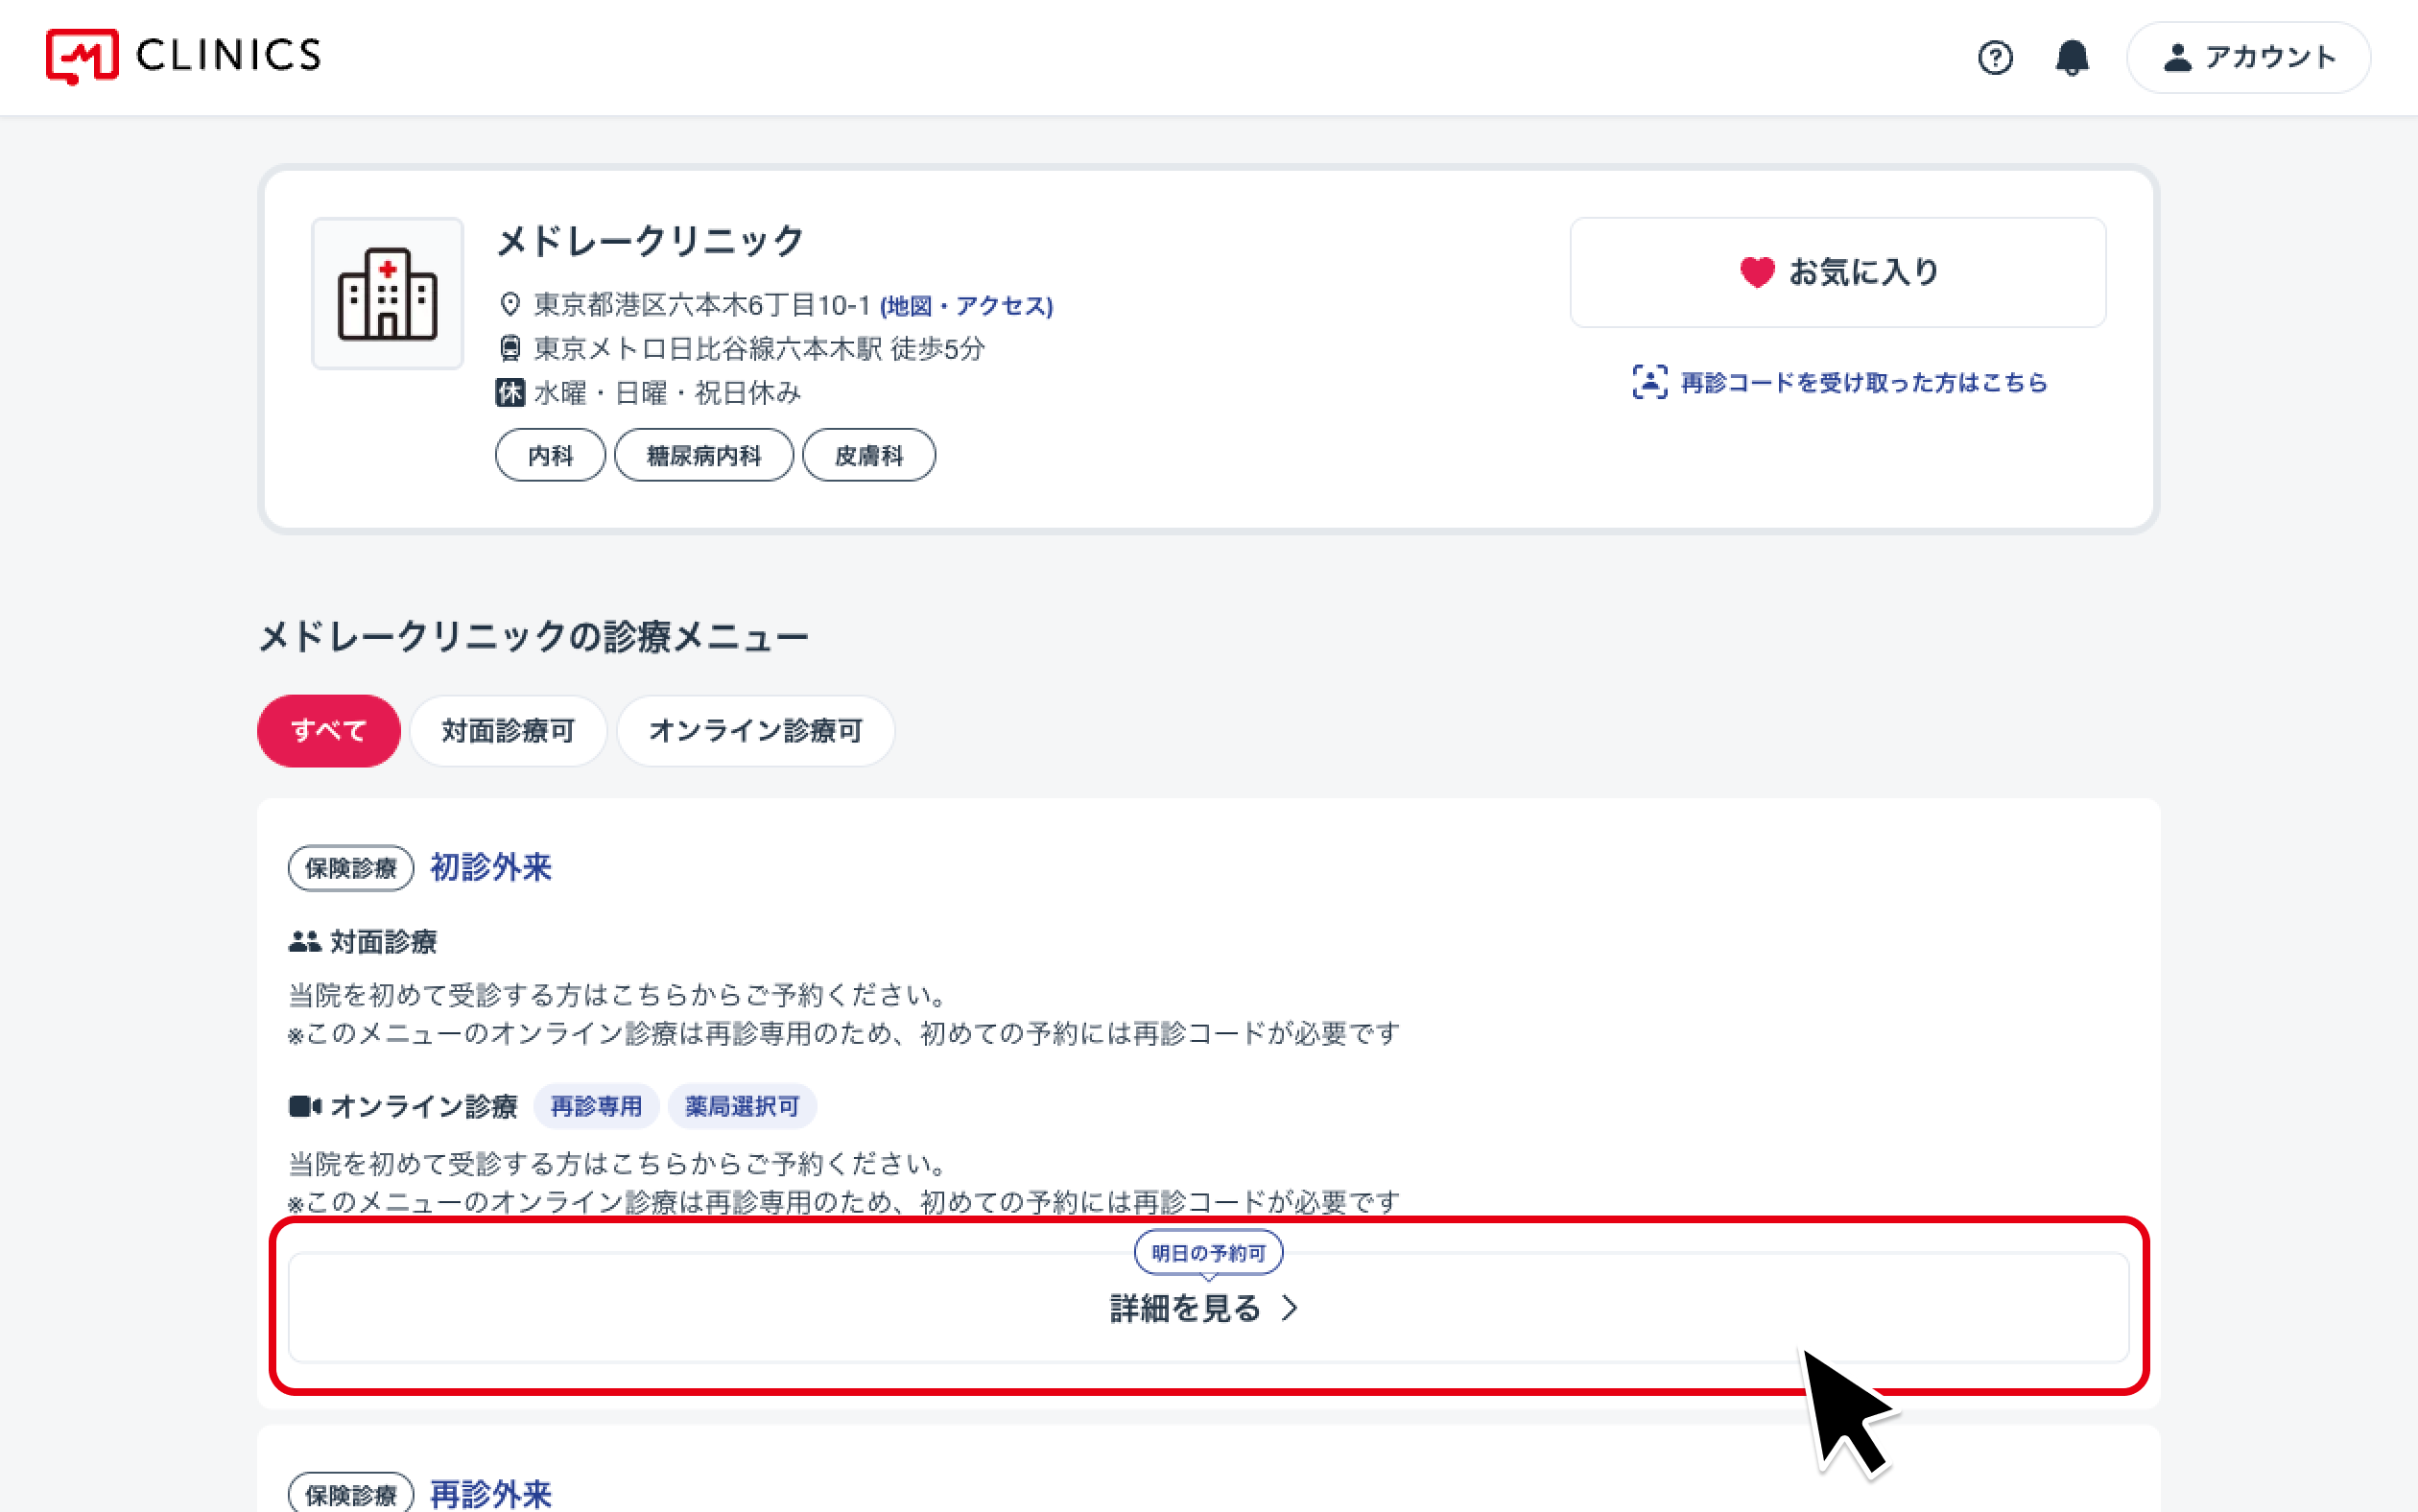2418x1512 pixels.
Task: Select the 内科 department tag
Action: pyautogui.click(x=550, y=456)
